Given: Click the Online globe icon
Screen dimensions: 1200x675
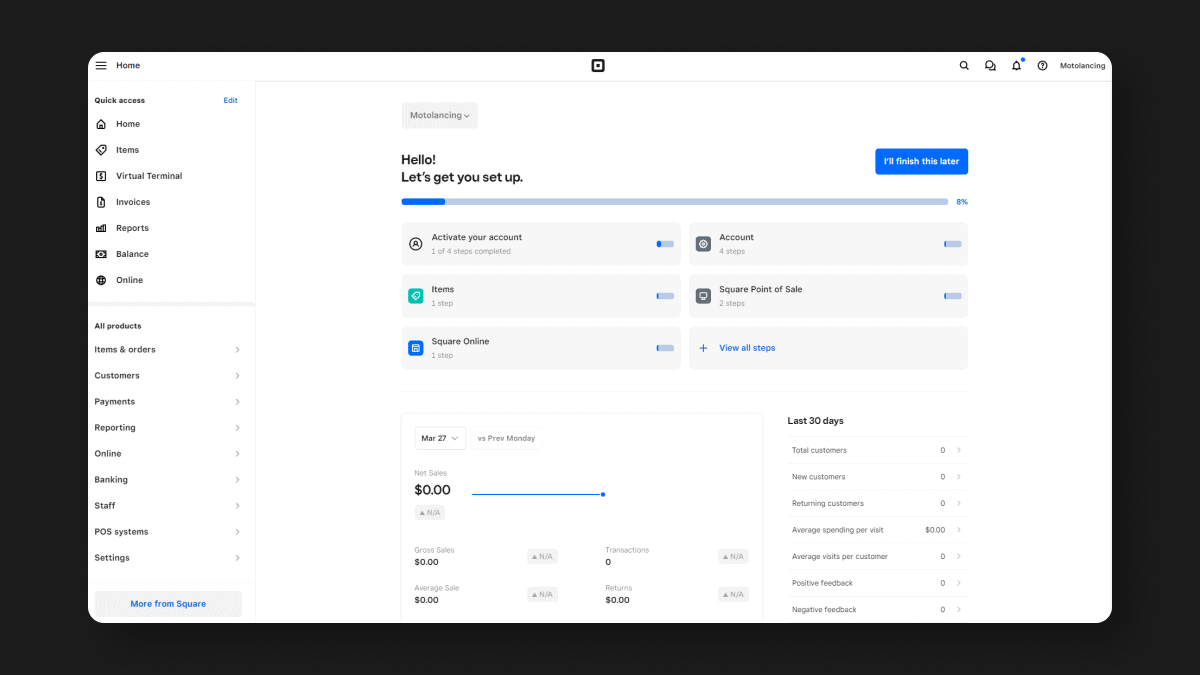Looking at the screenshot, I should point(101,280).
